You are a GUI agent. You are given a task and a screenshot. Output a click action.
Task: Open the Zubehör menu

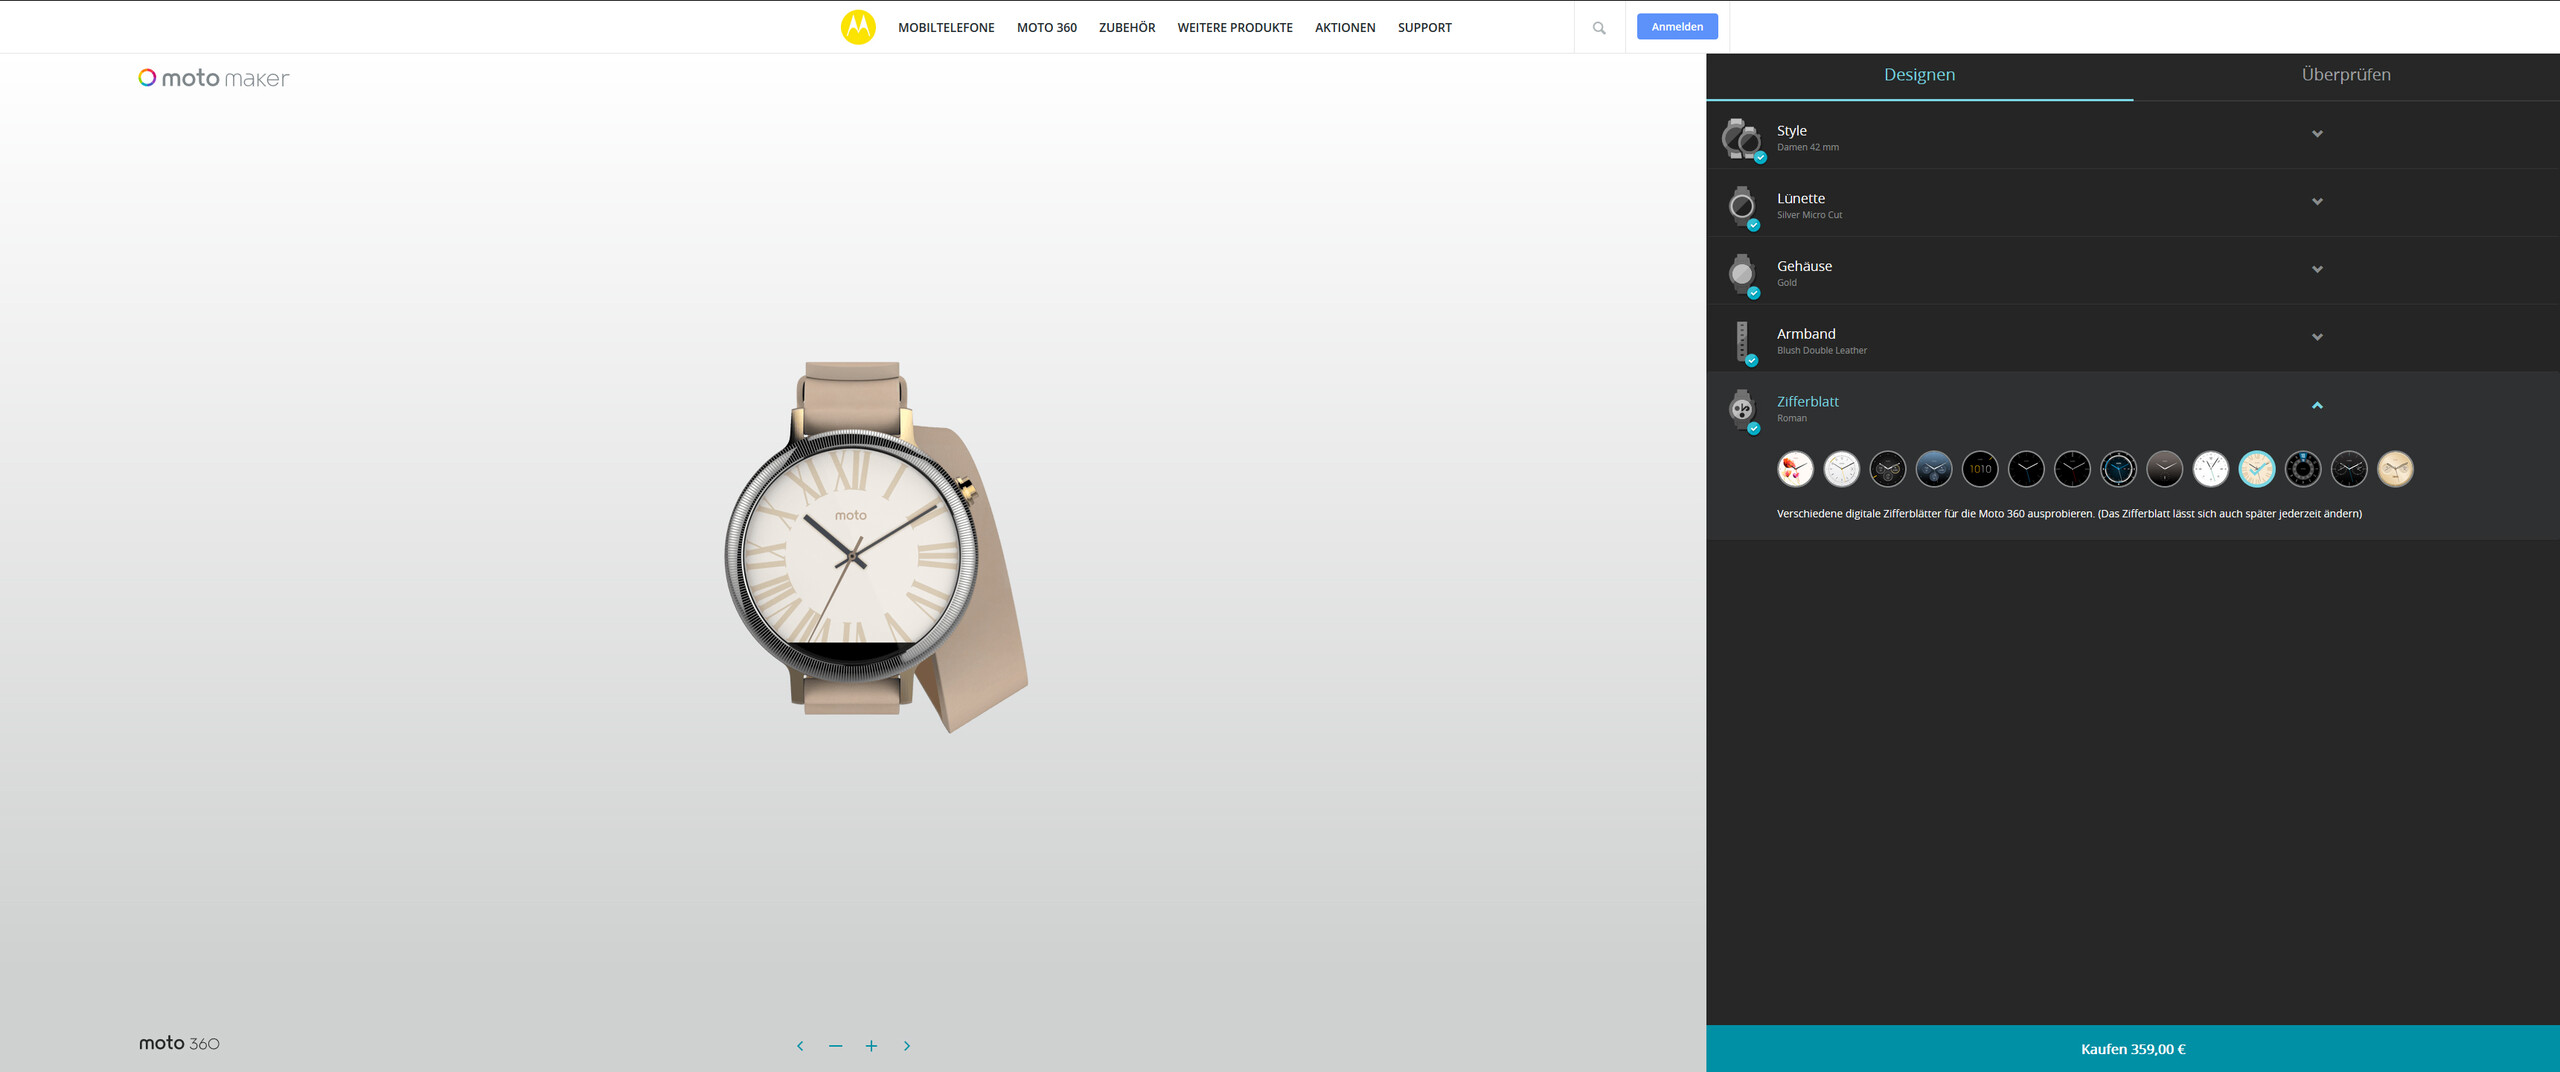[x=1127, y=28]
